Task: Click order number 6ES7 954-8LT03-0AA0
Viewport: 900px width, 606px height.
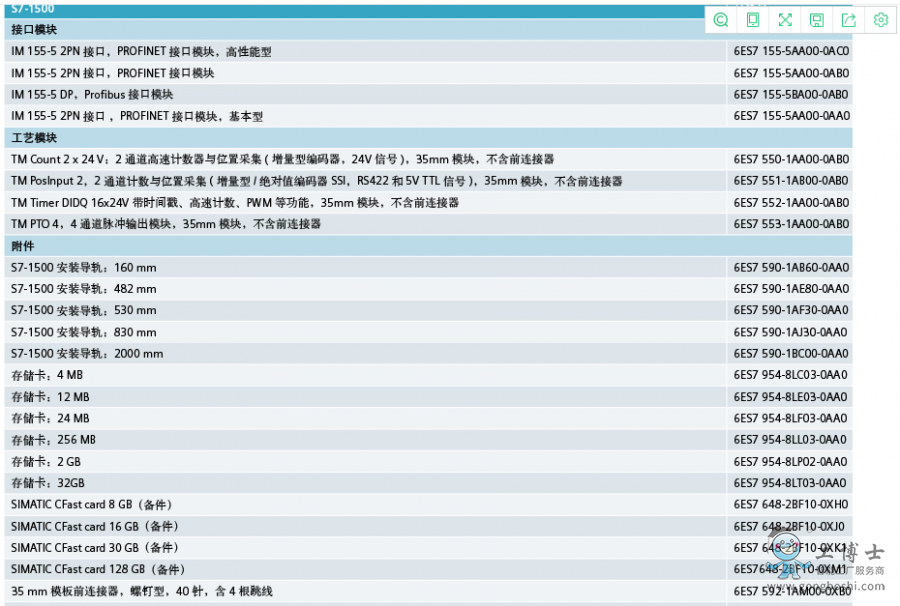Action: [790, 483]
